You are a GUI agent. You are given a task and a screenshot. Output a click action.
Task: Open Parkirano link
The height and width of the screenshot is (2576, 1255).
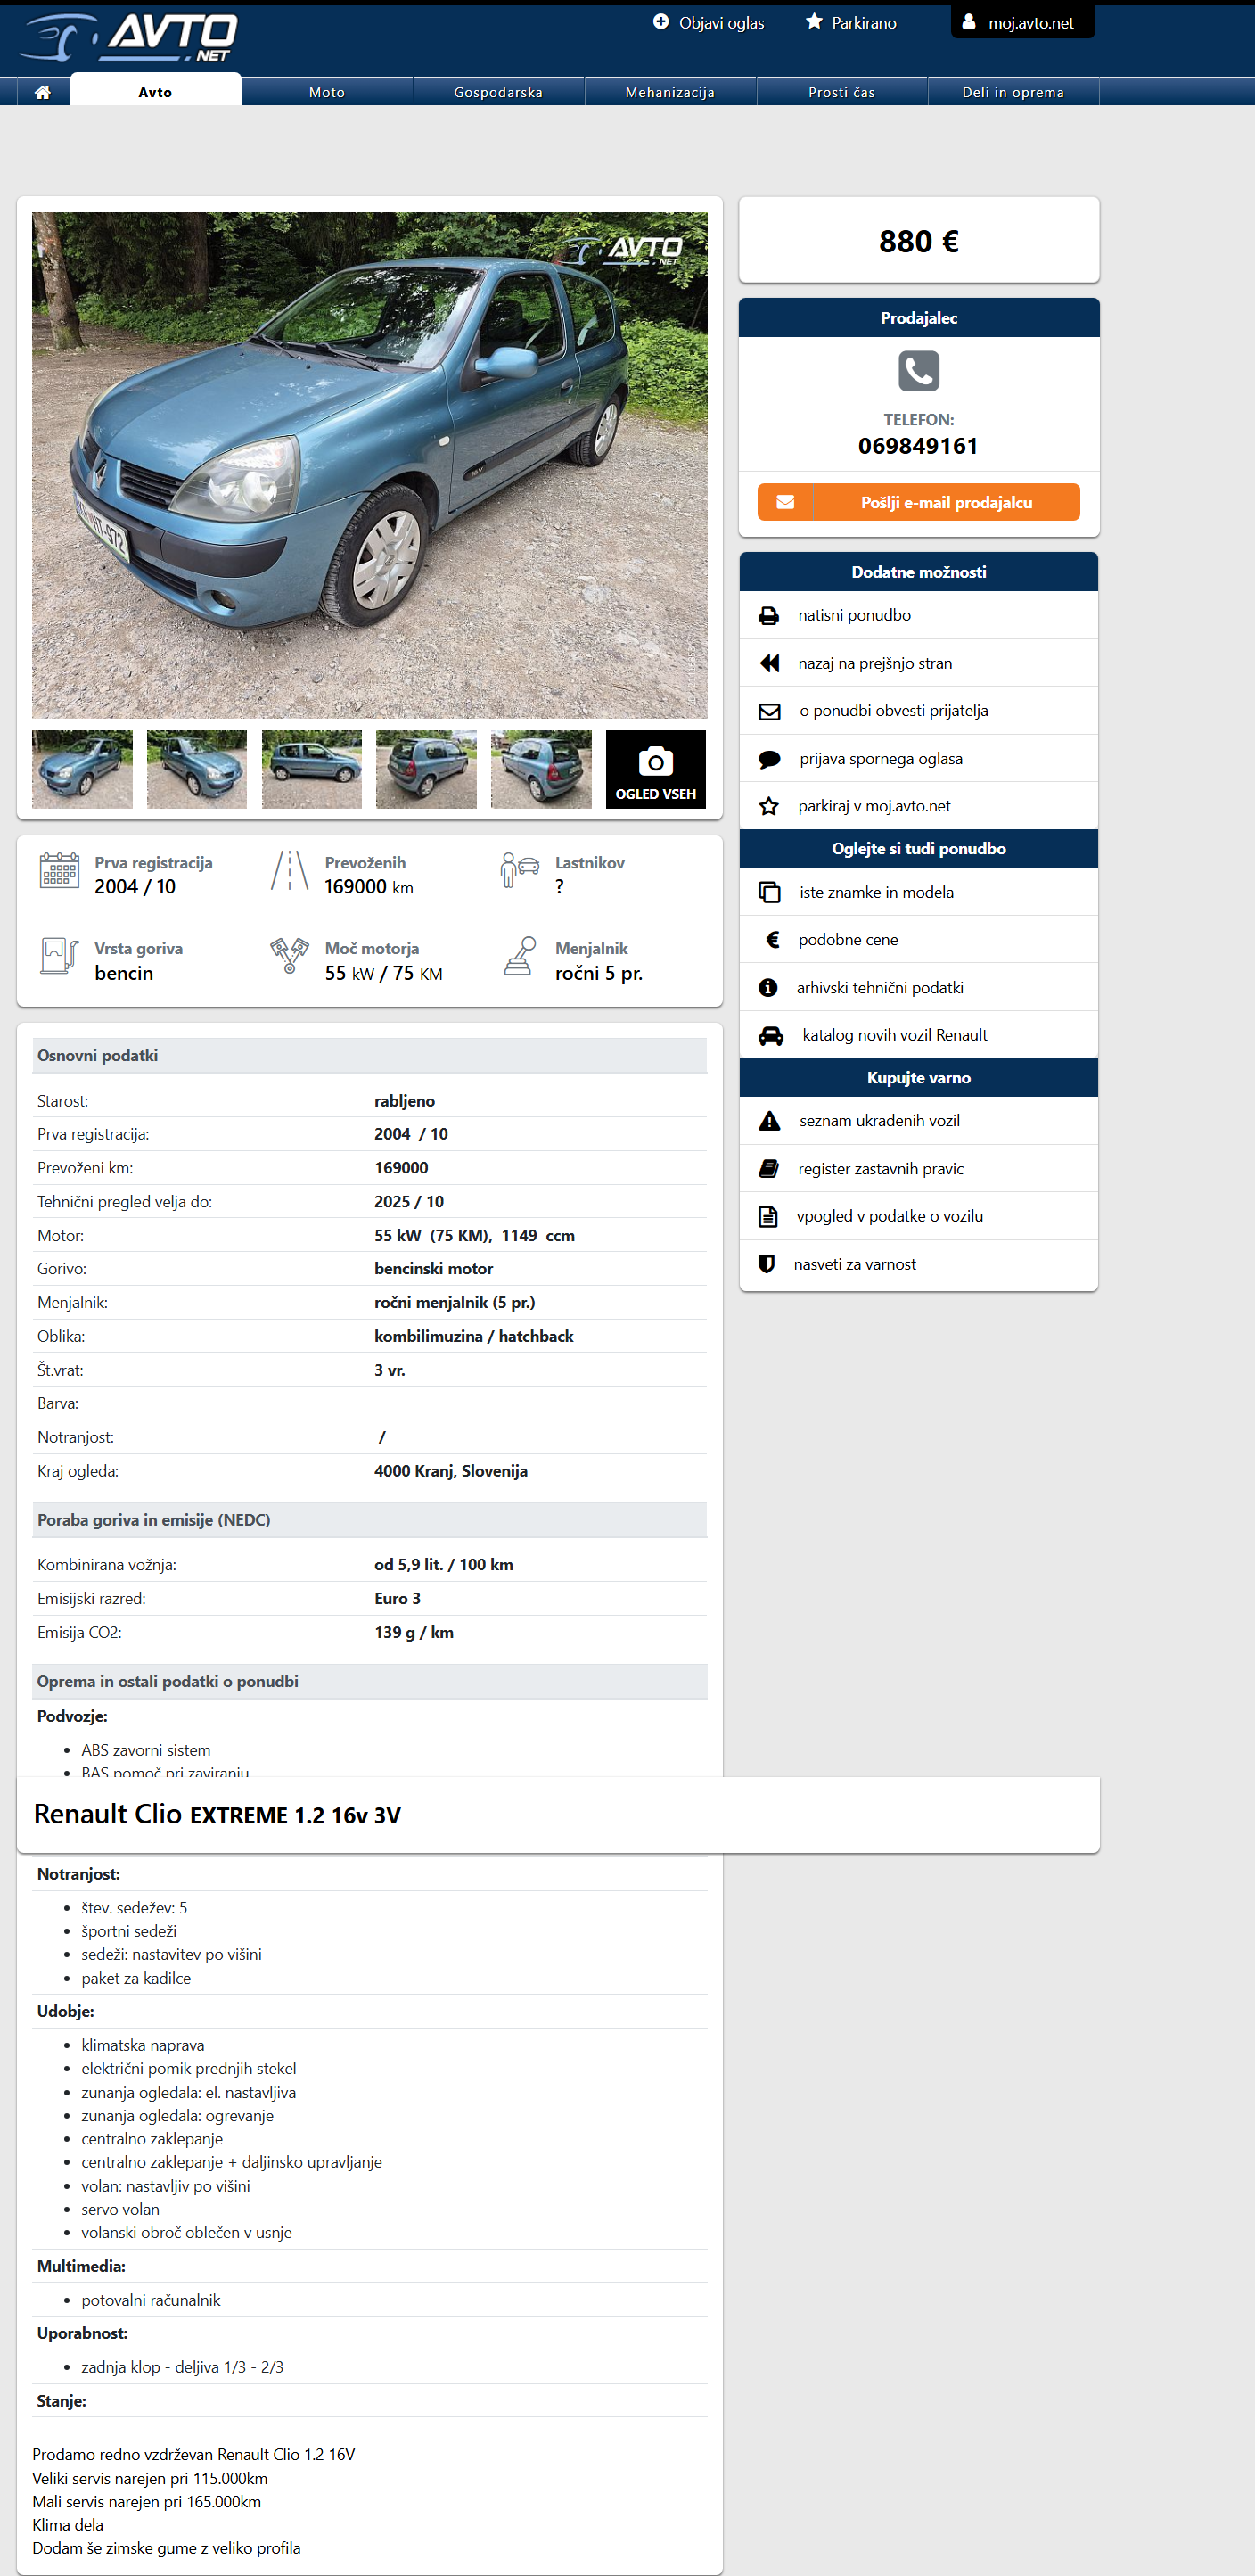[x=864, y=23]
